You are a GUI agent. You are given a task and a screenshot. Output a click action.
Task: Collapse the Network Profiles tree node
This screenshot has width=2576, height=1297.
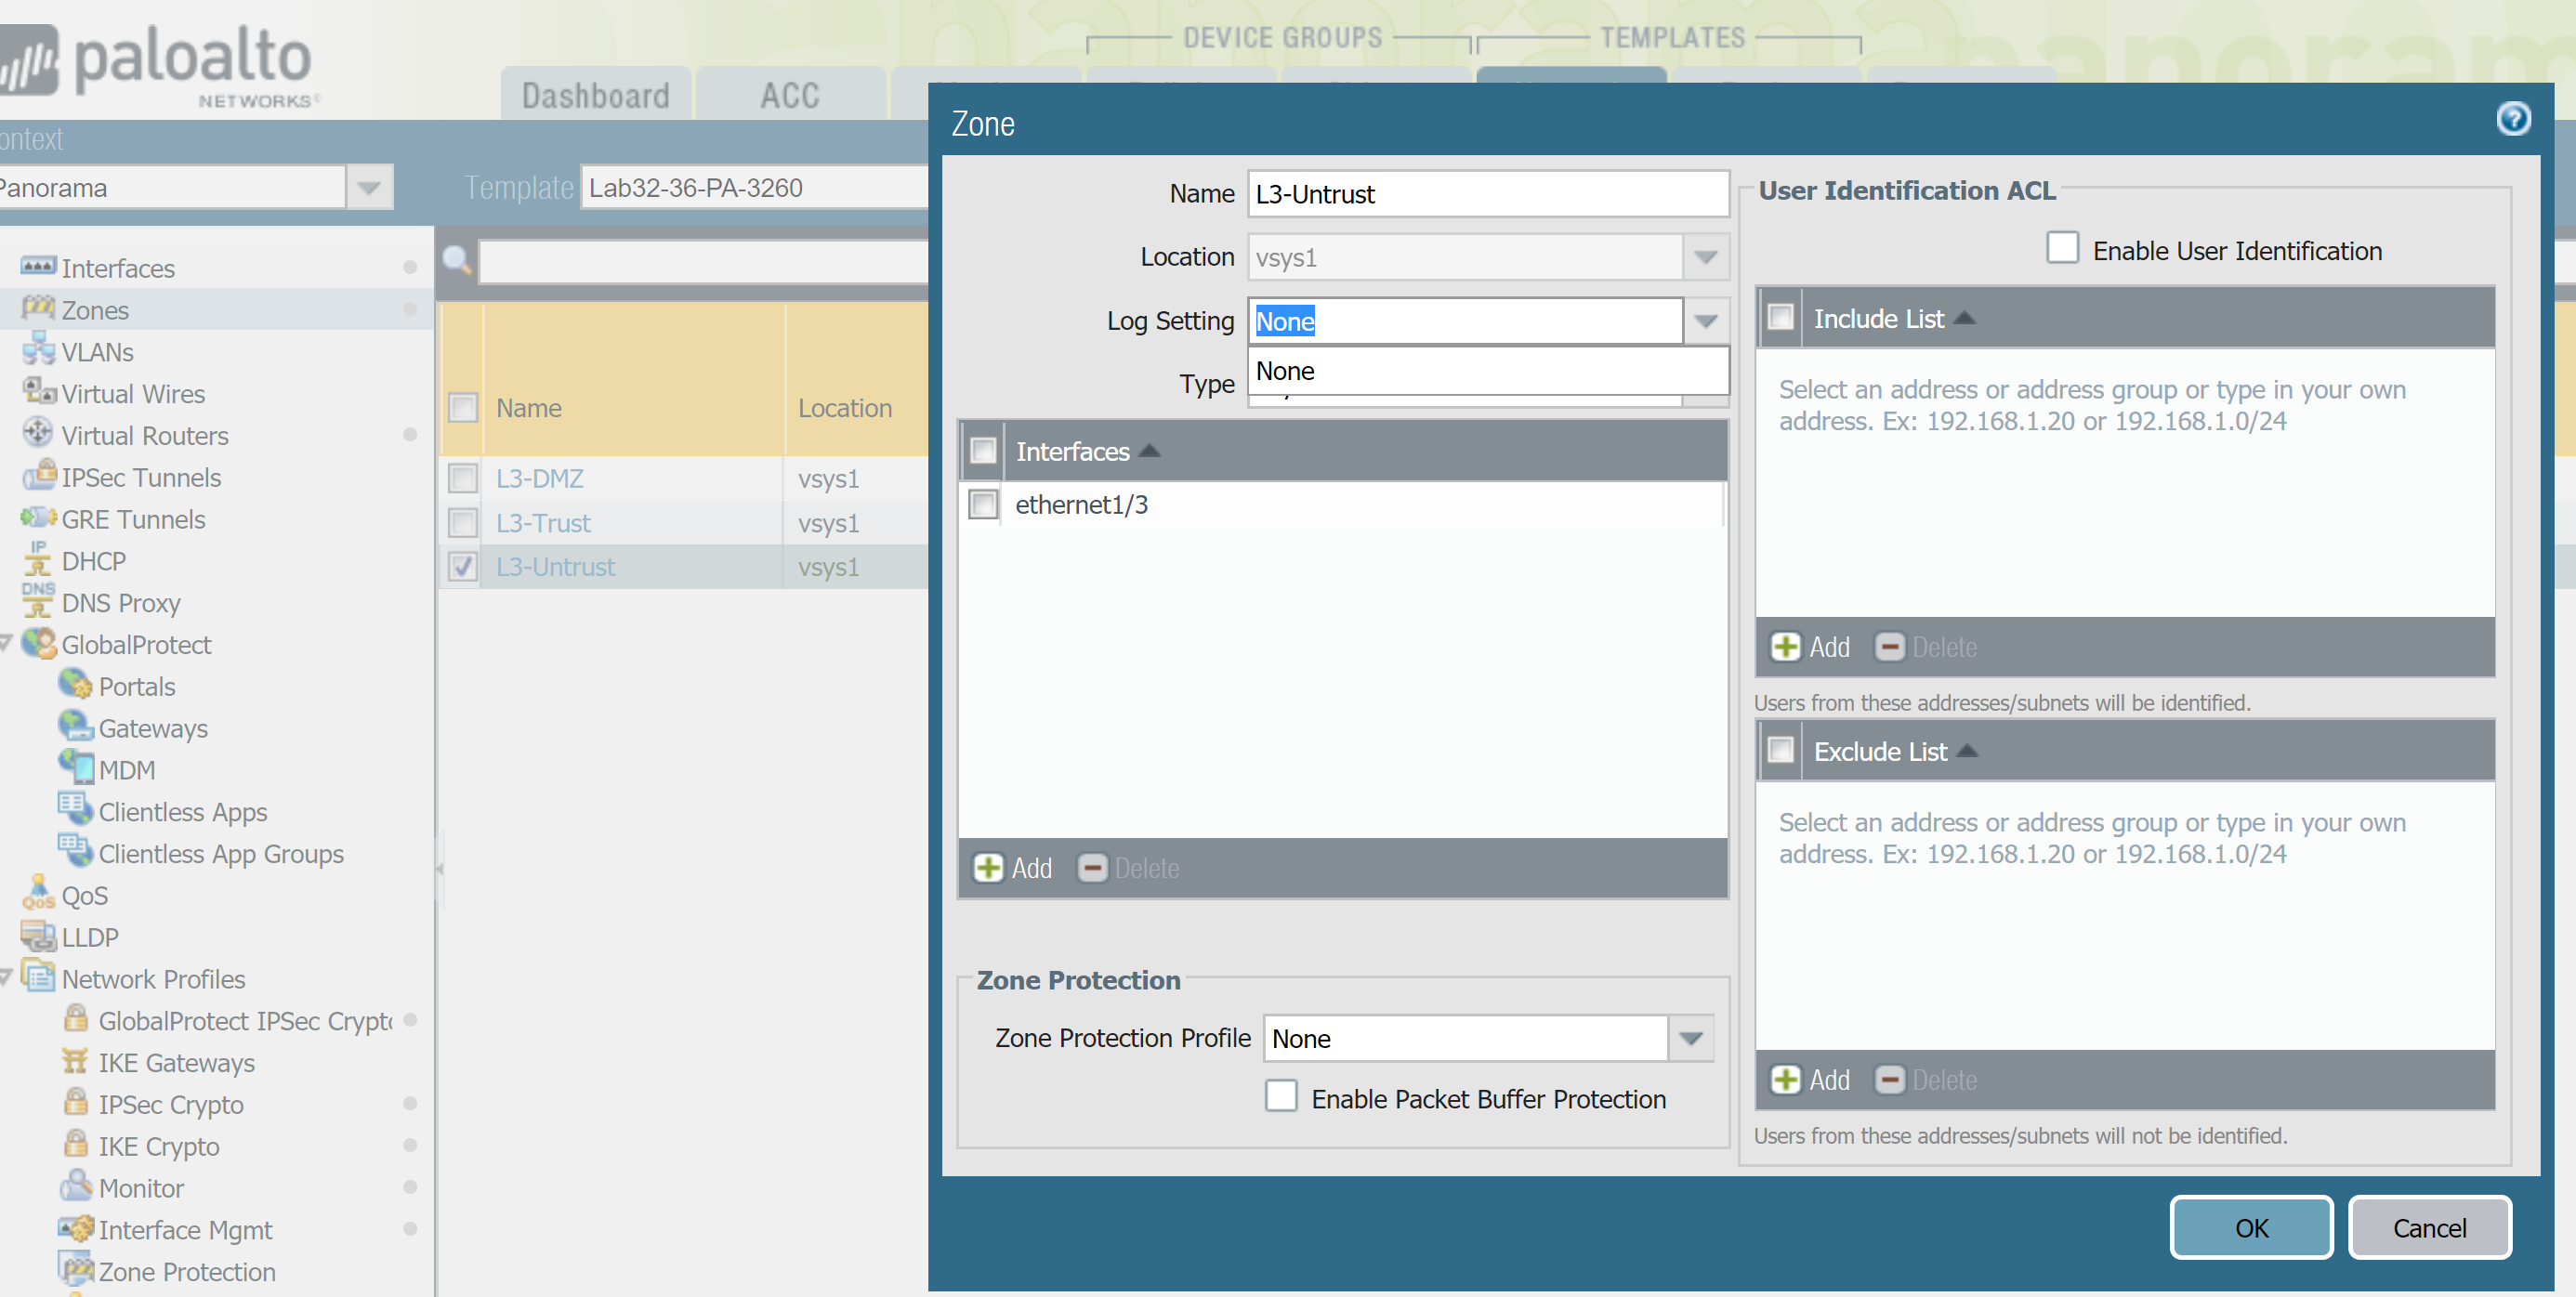coord(6,976)
